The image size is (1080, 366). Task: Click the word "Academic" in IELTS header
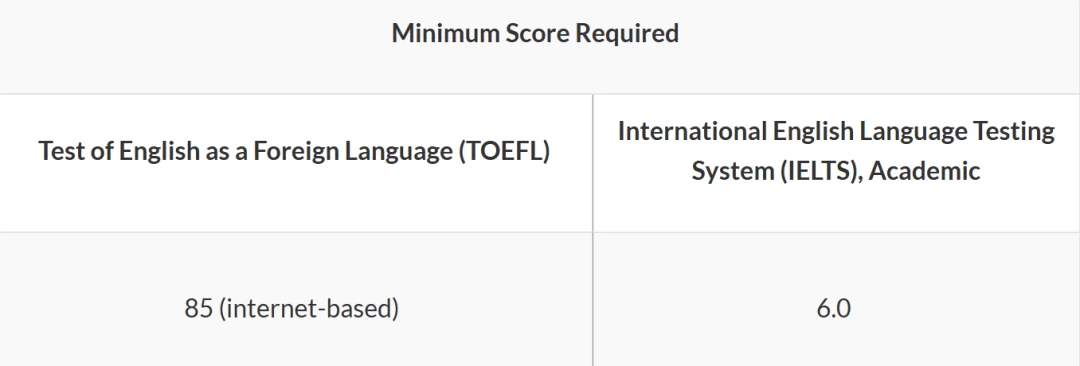924,170
